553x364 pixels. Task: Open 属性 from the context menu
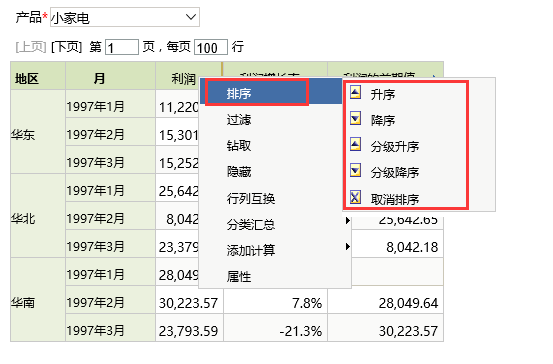pyautogui.click(x=238, y=276)
